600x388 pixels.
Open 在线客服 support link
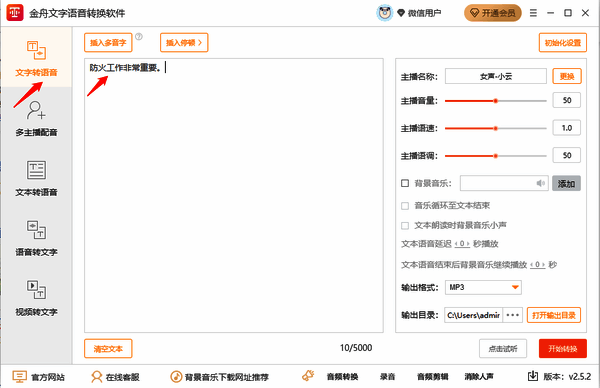pos(115,377)
